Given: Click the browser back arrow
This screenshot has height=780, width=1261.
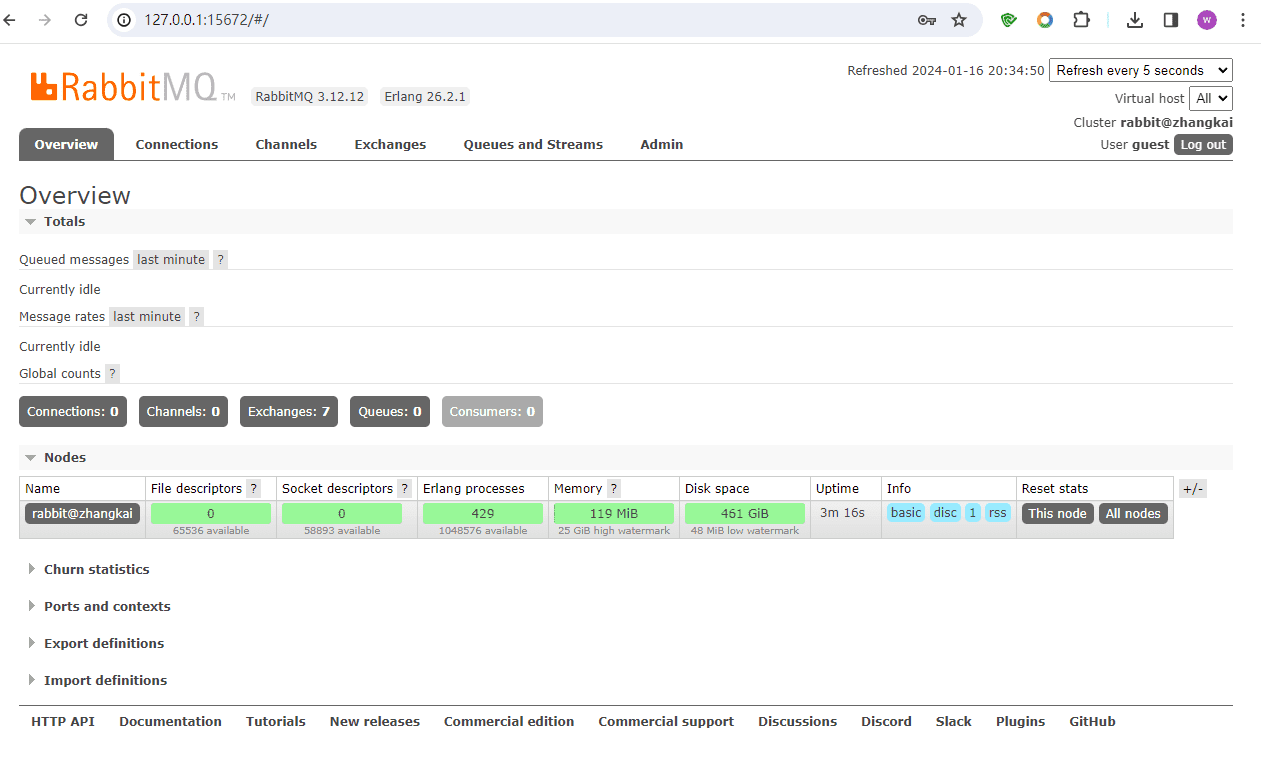Looking at the screenshot, I should point(9,20).
